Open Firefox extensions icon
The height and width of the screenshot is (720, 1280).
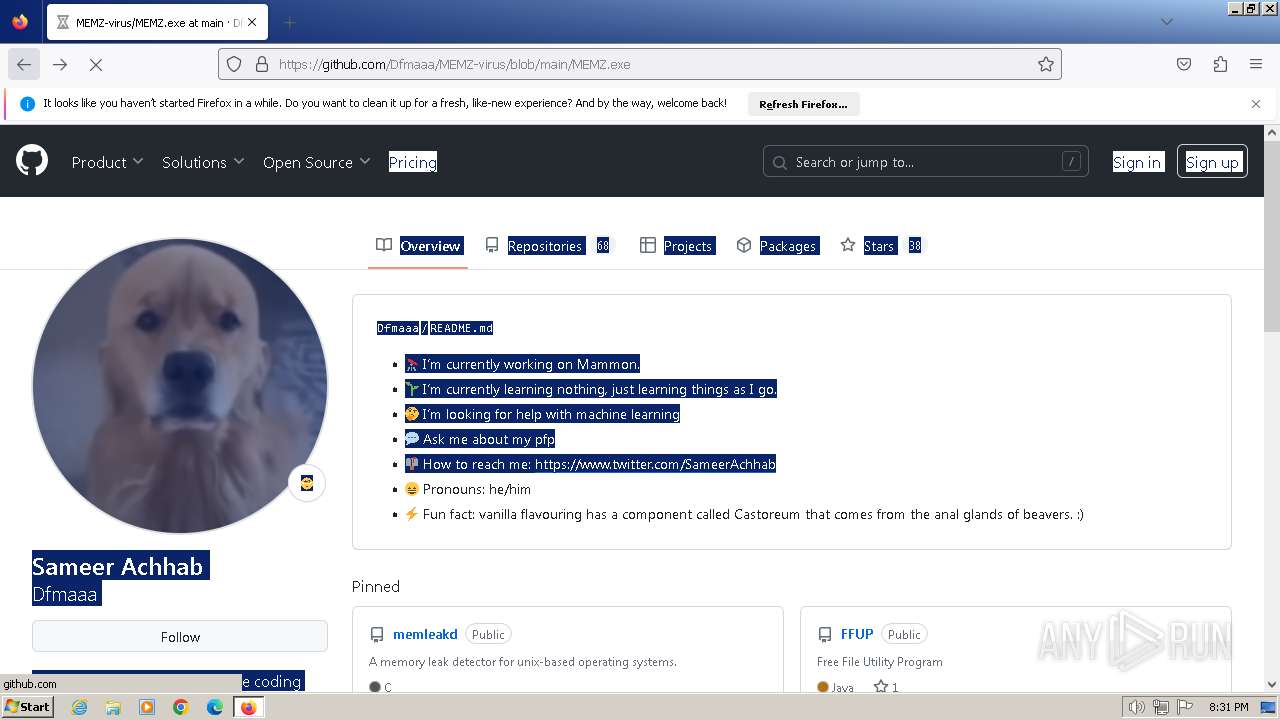click(1220, 64)
